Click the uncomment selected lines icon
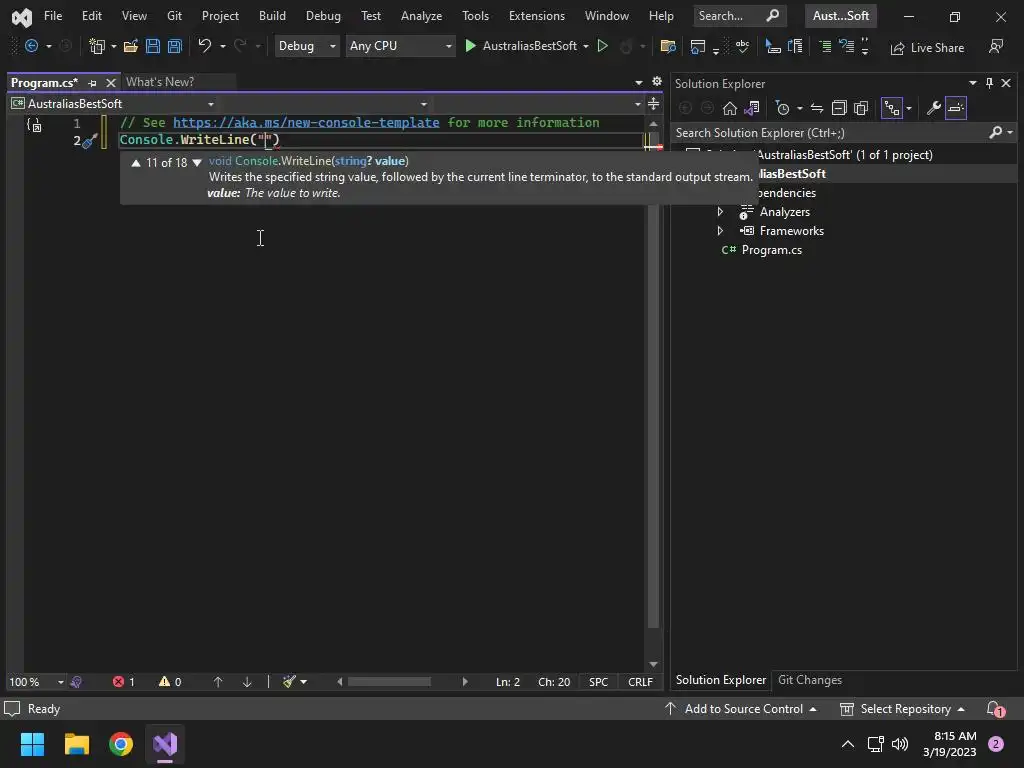 tap(846, 46)
